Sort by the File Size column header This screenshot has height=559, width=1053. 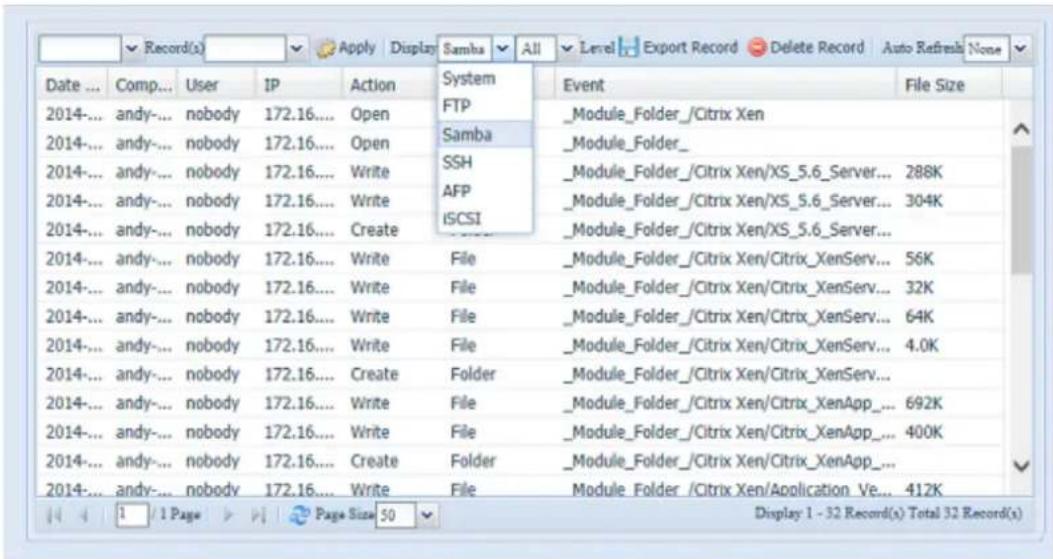[x=933, y=86]
